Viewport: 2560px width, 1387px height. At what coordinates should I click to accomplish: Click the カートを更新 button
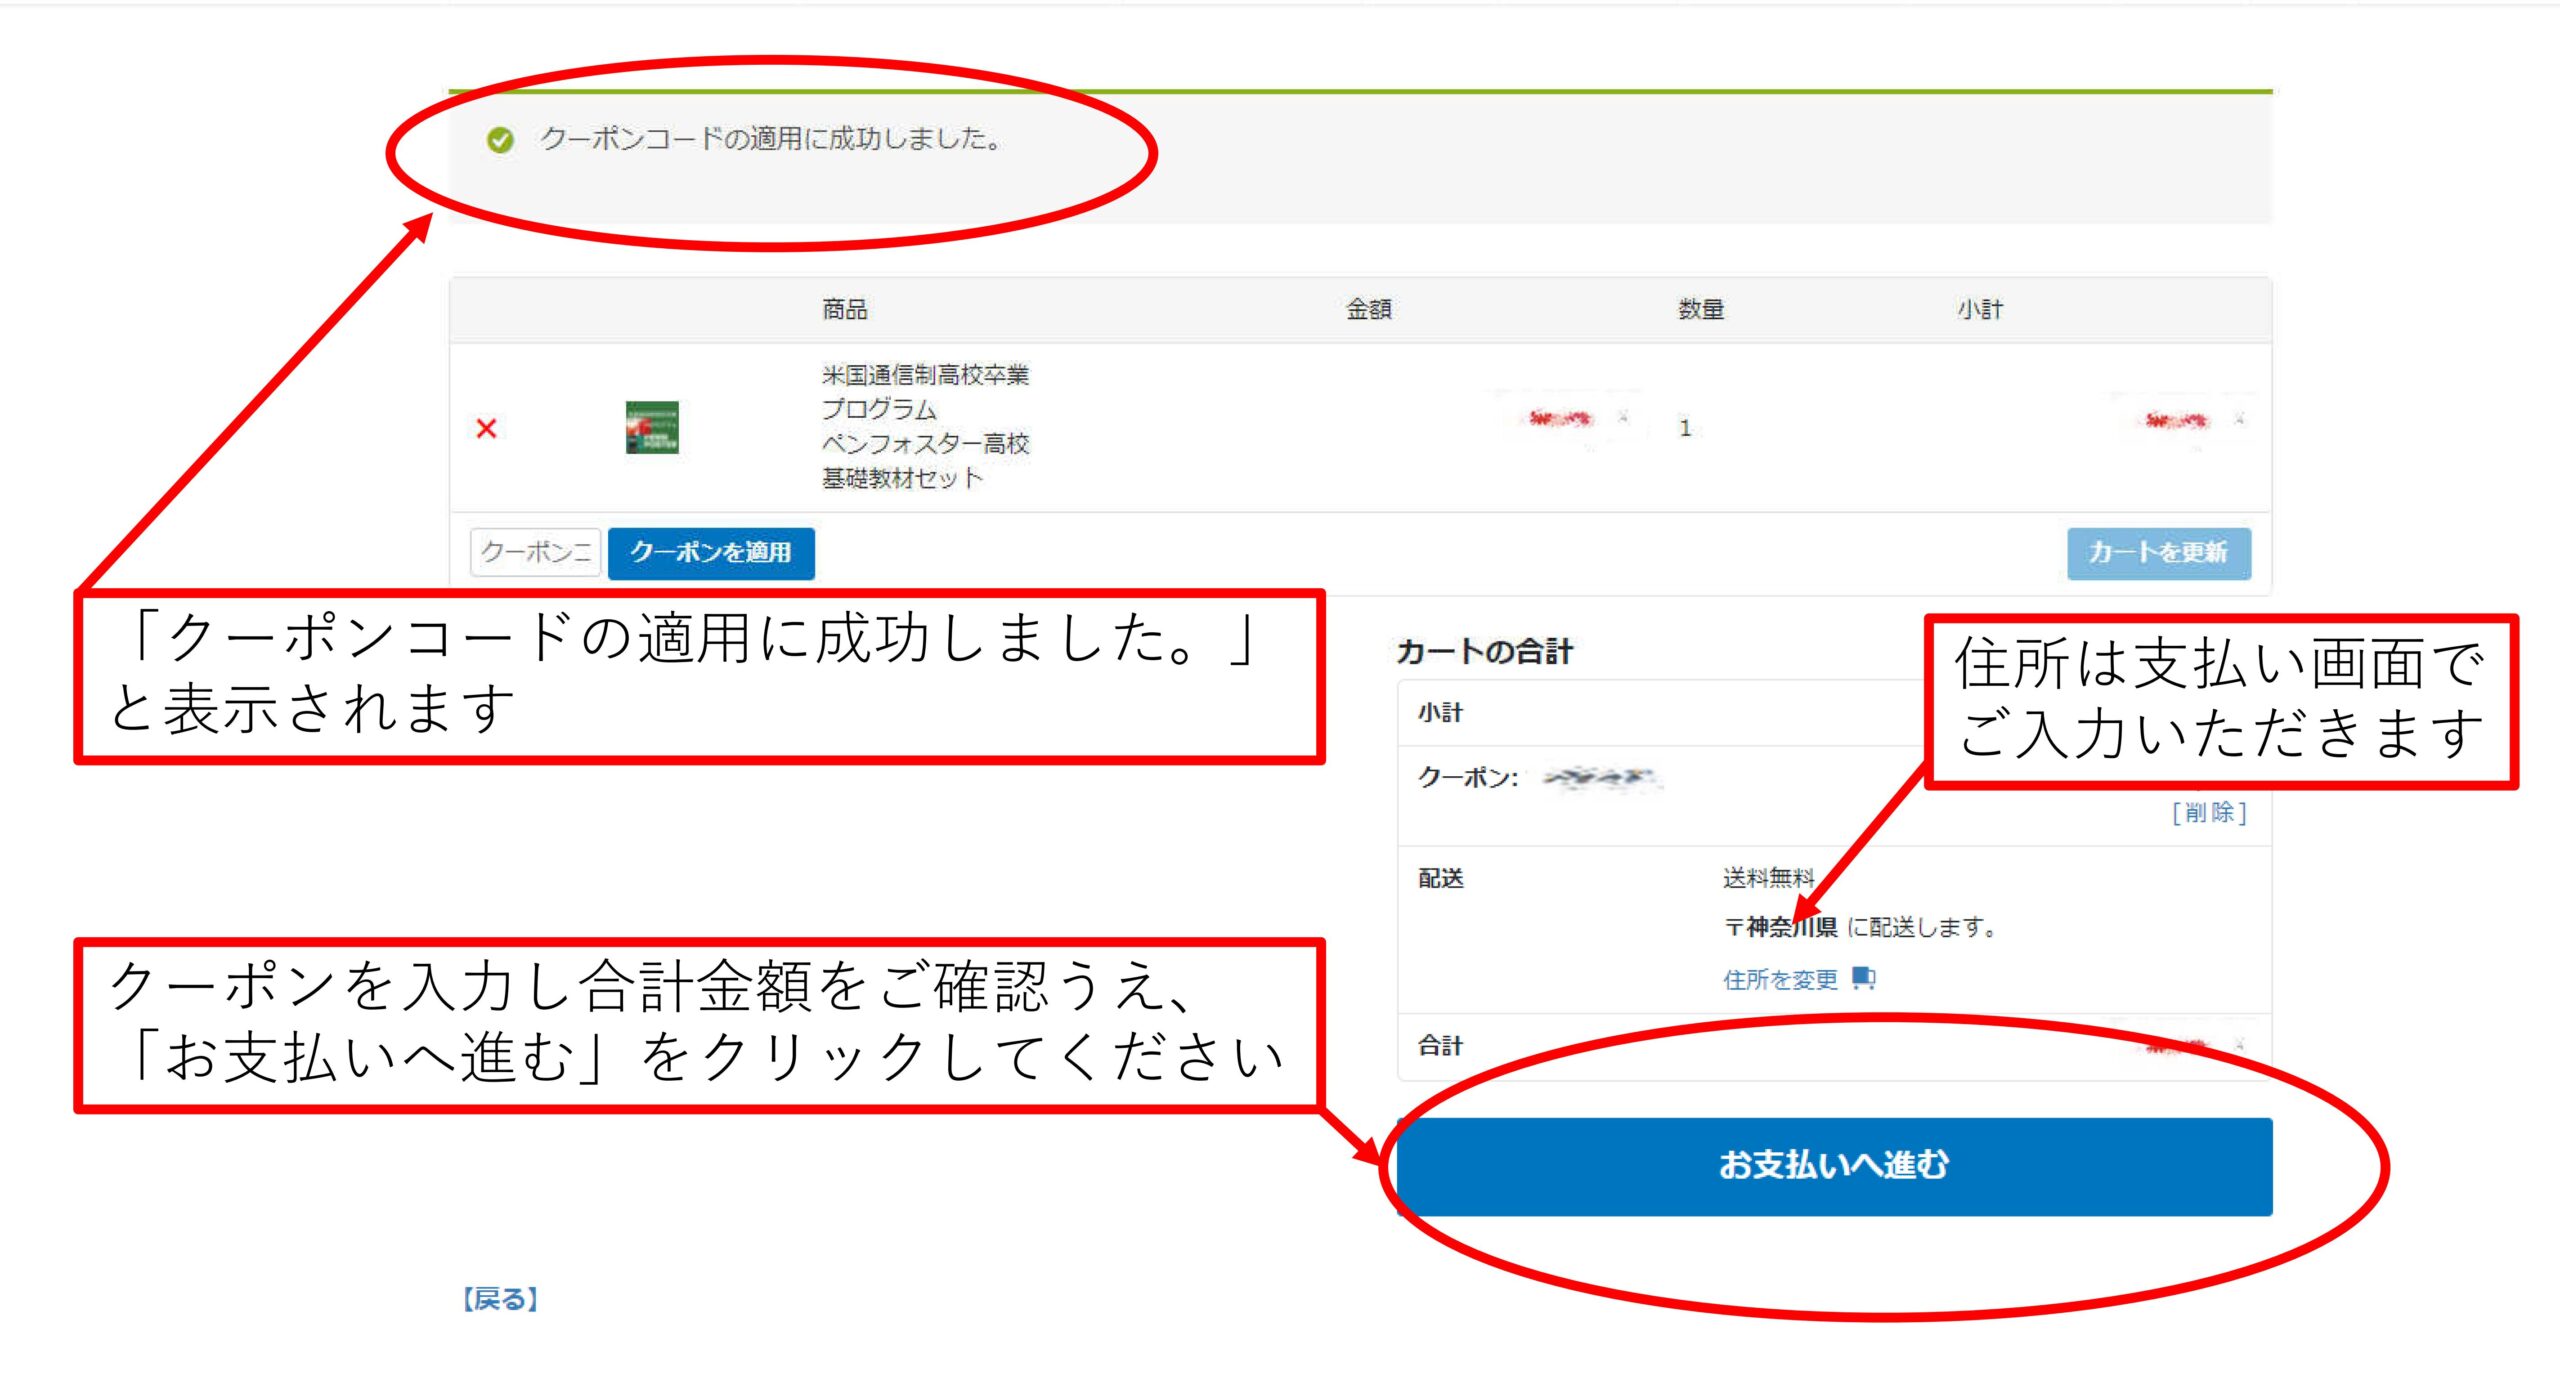tap(2158, 553)
